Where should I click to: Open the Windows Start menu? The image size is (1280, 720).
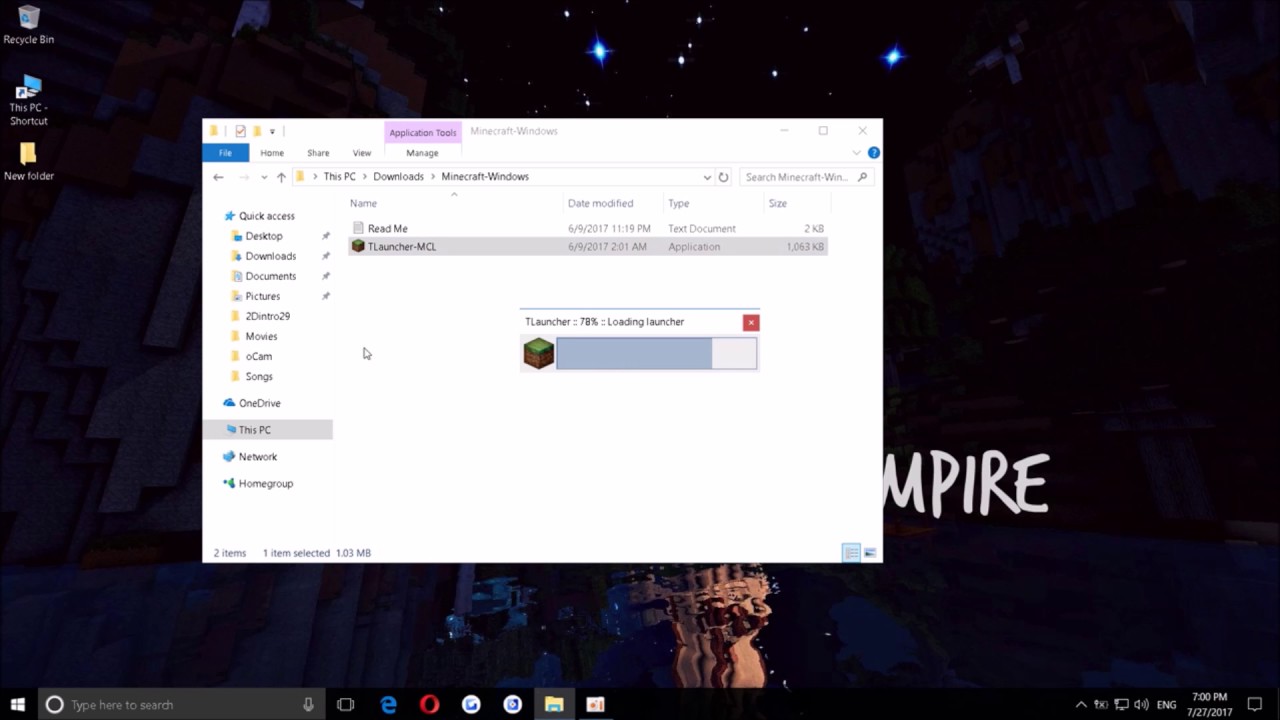[18, 705]
